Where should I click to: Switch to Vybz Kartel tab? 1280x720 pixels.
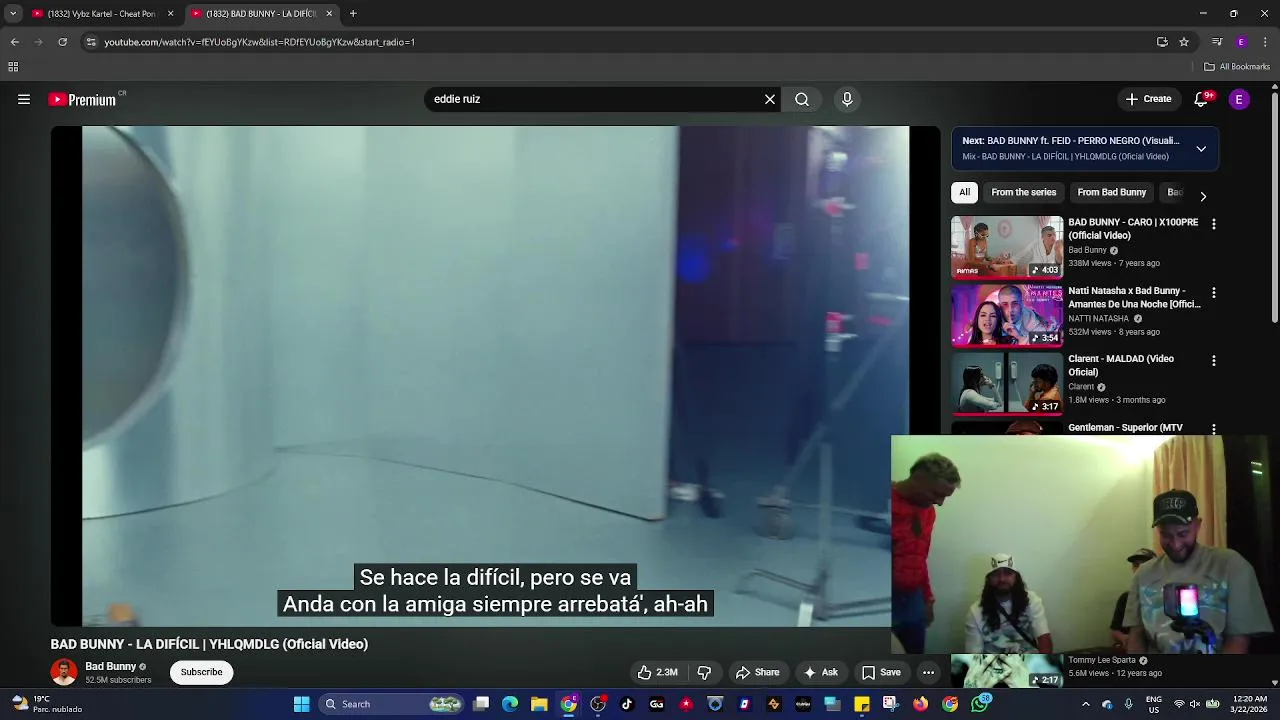tap(104, 14)
